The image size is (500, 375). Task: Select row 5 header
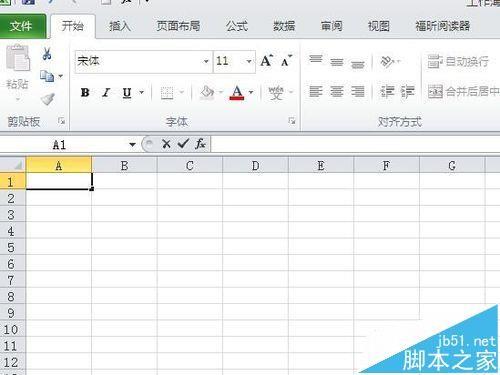pos(12,247)
